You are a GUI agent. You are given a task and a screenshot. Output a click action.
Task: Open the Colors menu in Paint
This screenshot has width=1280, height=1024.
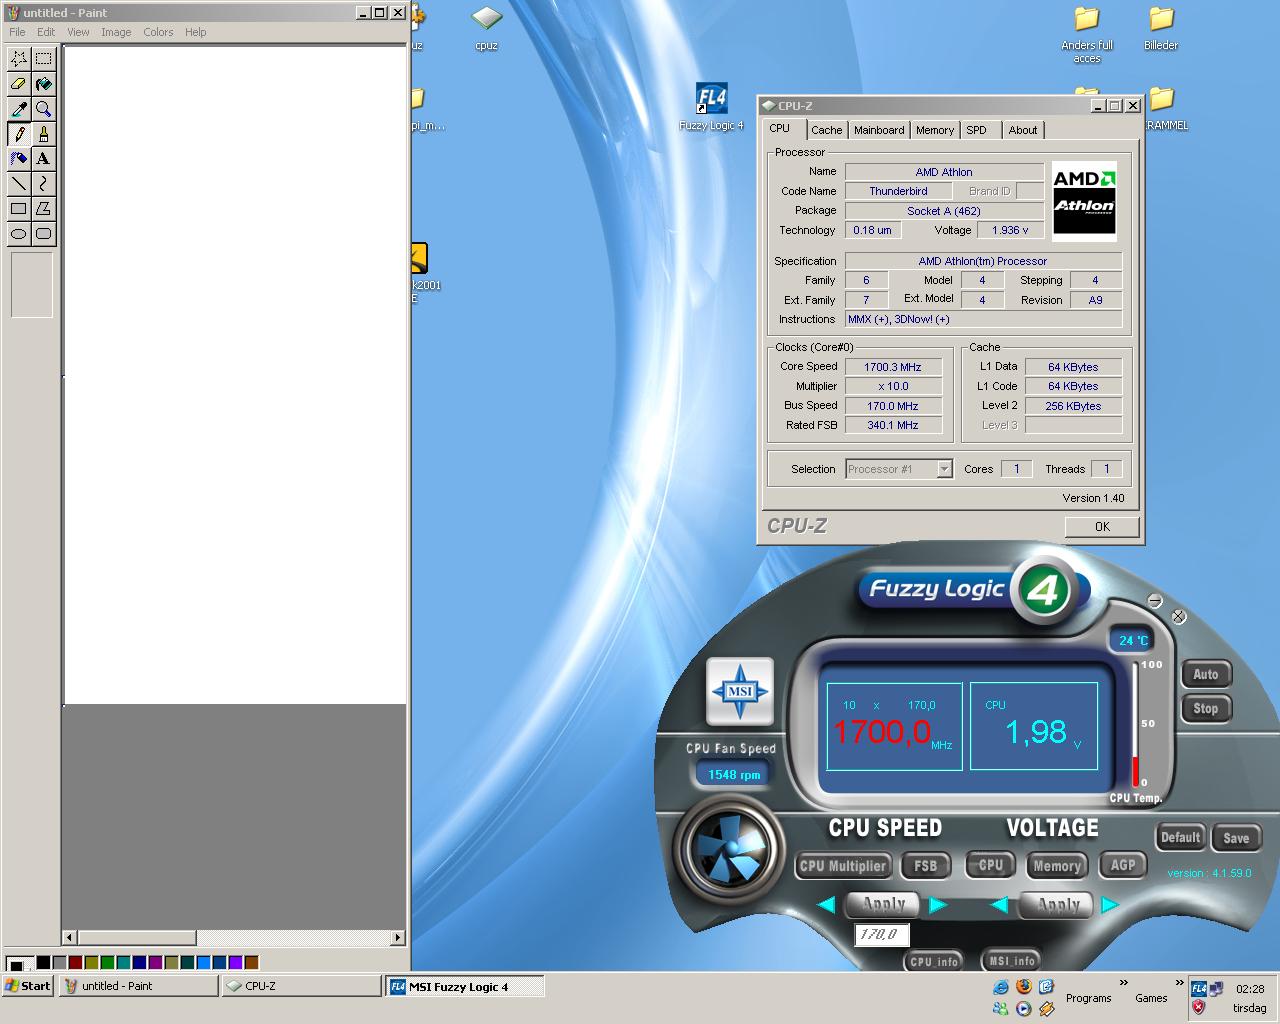(x=158, y=32)
